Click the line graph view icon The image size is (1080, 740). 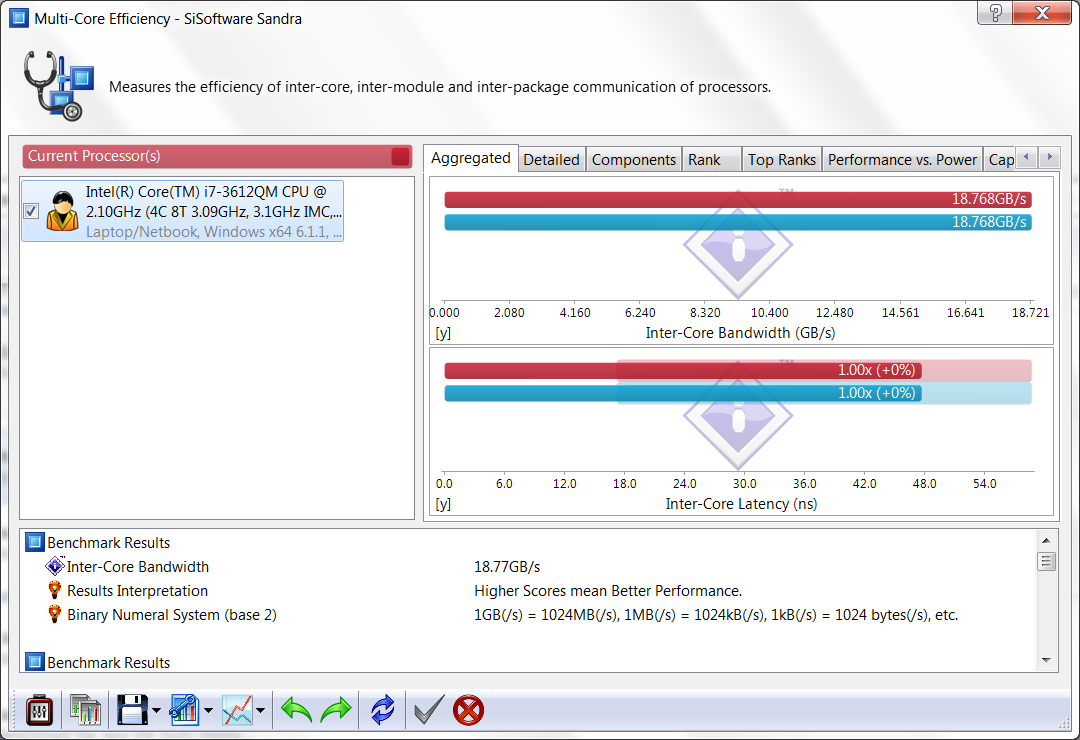pyautogui.click(x=237, y=710)
